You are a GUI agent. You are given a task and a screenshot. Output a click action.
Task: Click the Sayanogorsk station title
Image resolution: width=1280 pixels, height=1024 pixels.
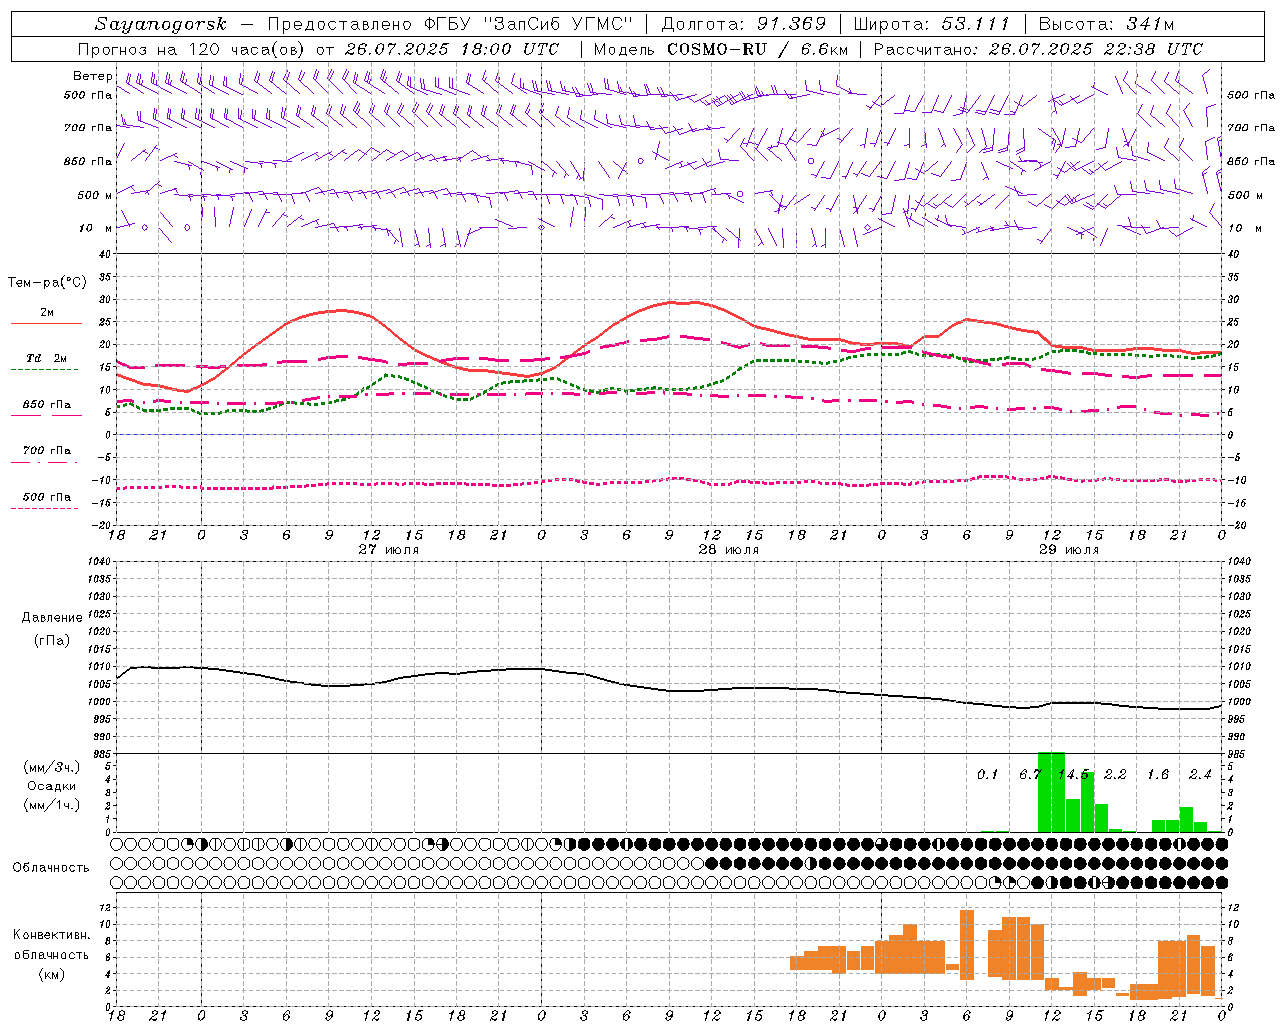point(161,24)
